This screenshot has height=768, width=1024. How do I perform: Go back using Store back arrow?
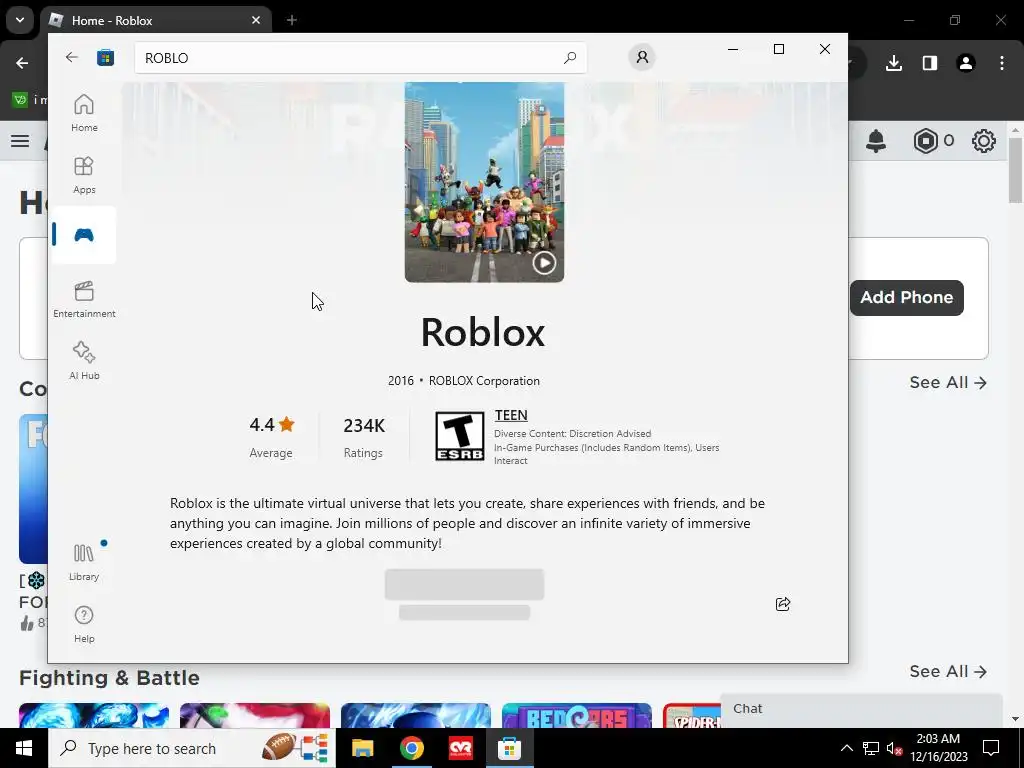click(x=71, y=57)
